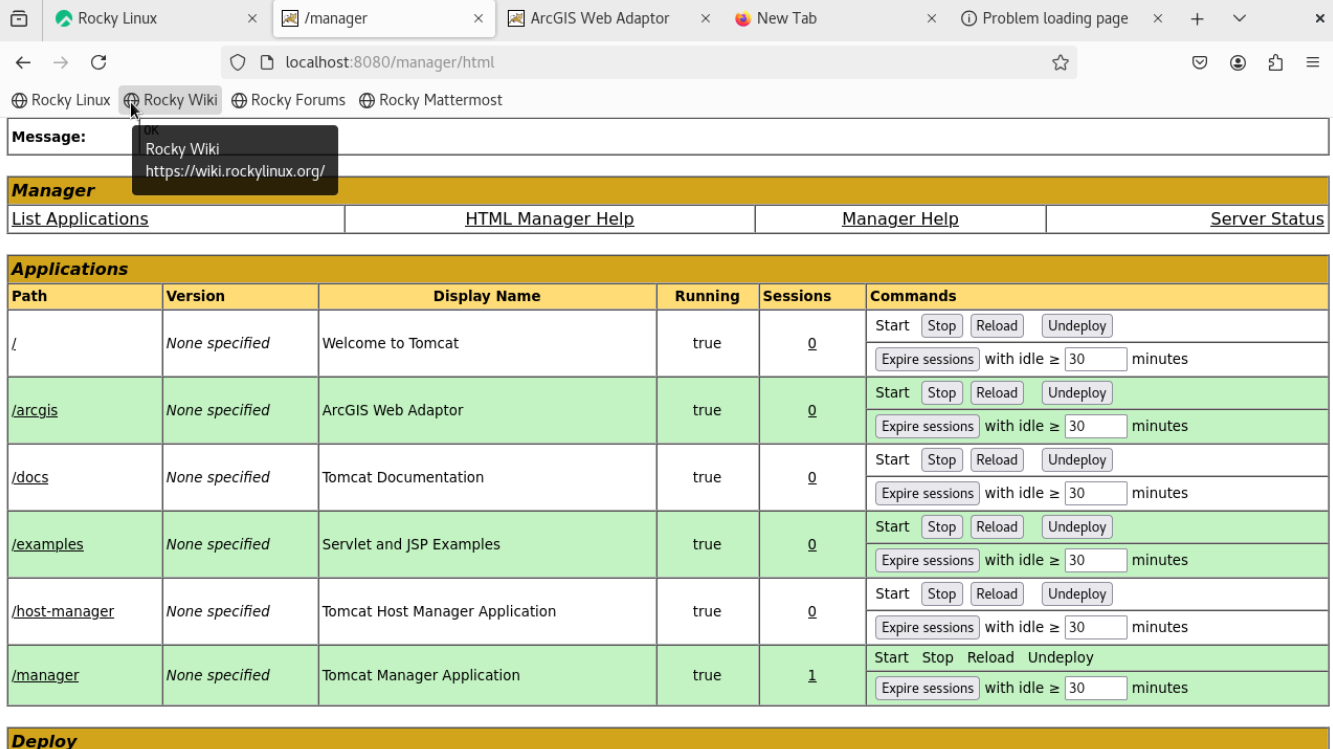Switch to the Rocky Linux tab

(x=156, y=18)
